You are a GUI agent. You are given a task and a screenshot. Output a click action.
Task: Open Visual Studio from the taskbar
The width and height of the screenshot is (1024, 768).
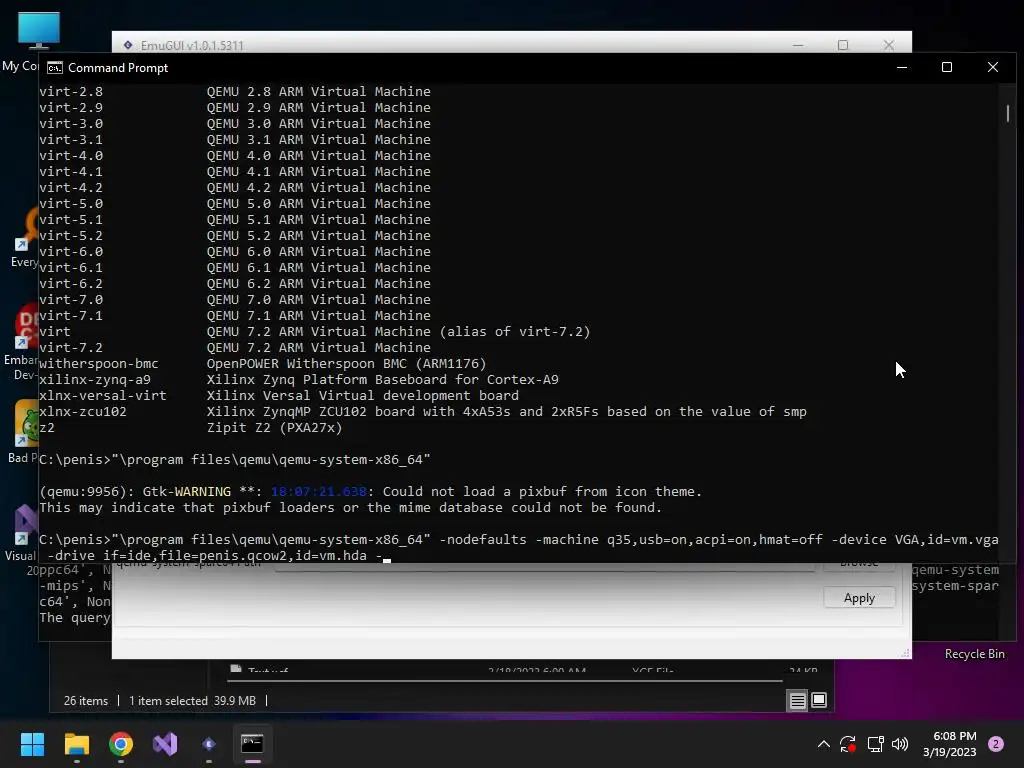165,744
